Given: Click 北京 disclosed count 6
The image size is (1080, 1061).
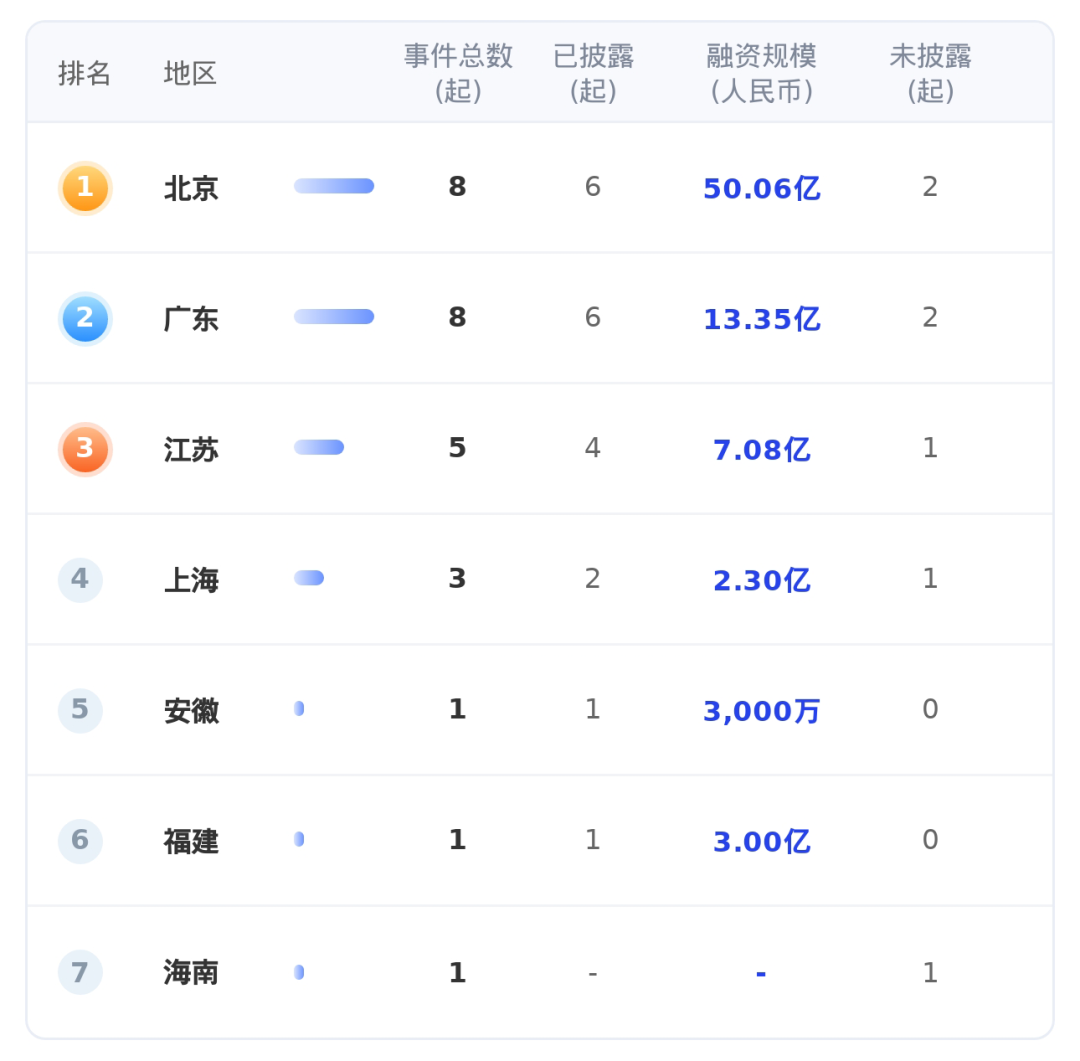Looking at the screenshot, I should [x=592, y=186].
